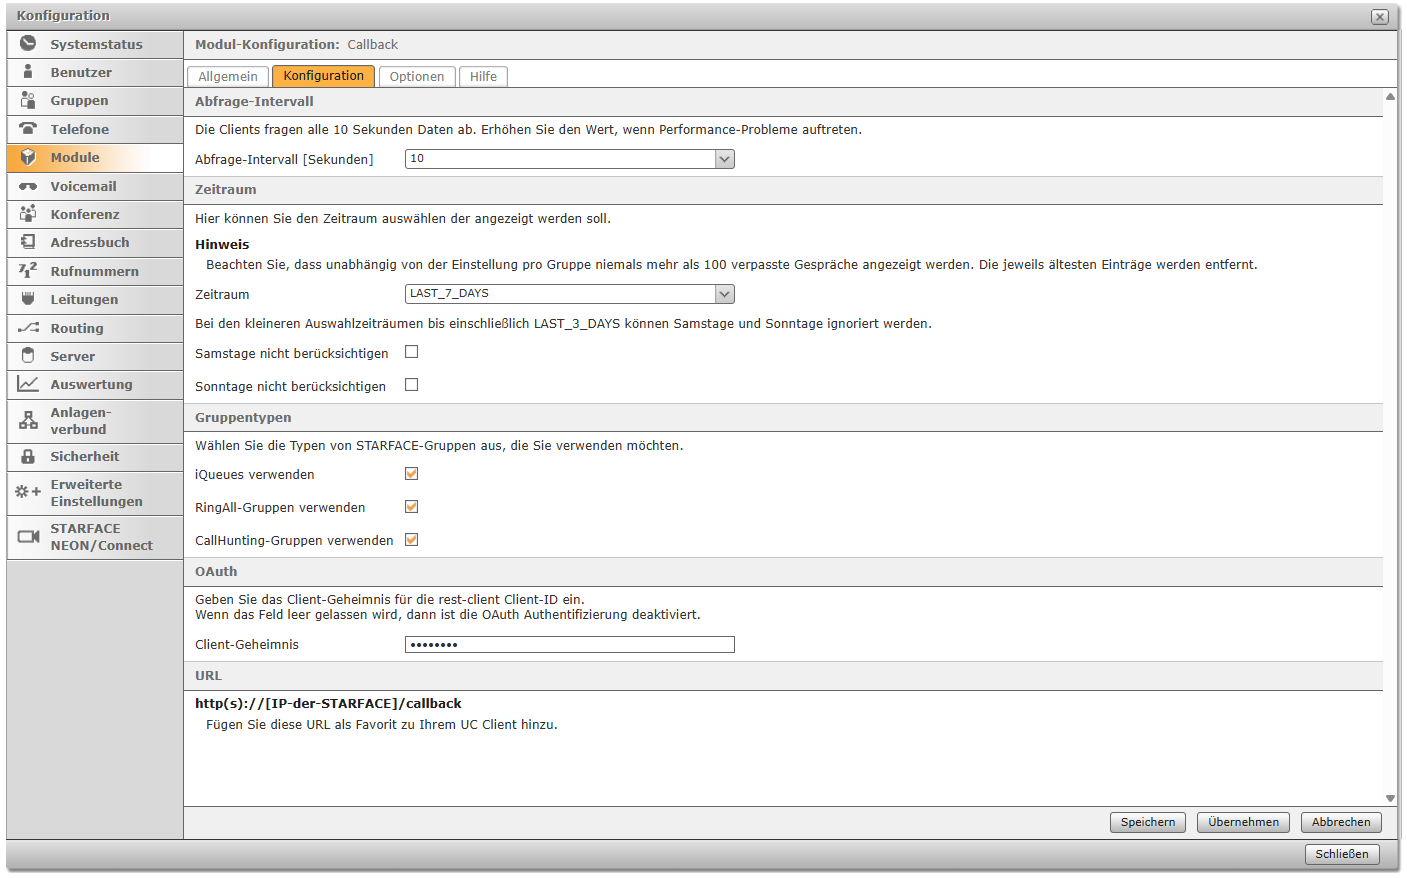Image resolution: width=1407 pixels, height=879 pixels.
Task: Open the Zeitraum dropdown arrow
Action: click(725, 294)
